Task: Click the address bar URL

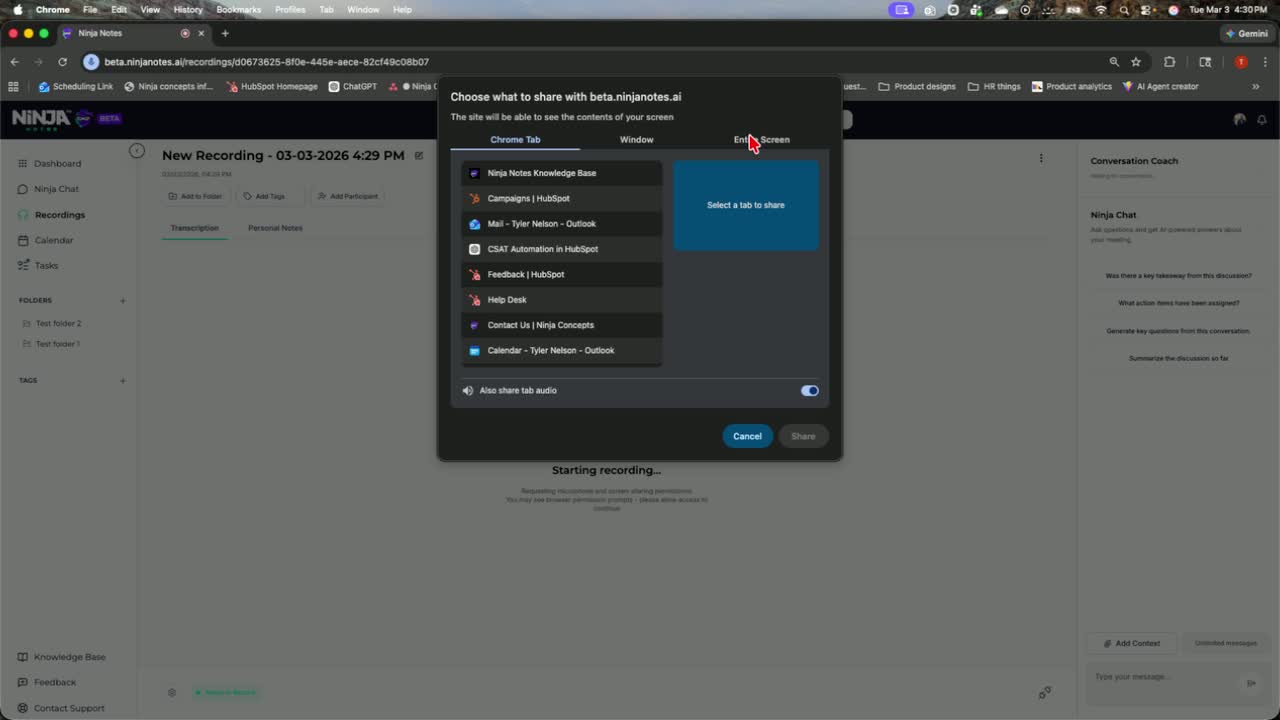Action: 267,62
